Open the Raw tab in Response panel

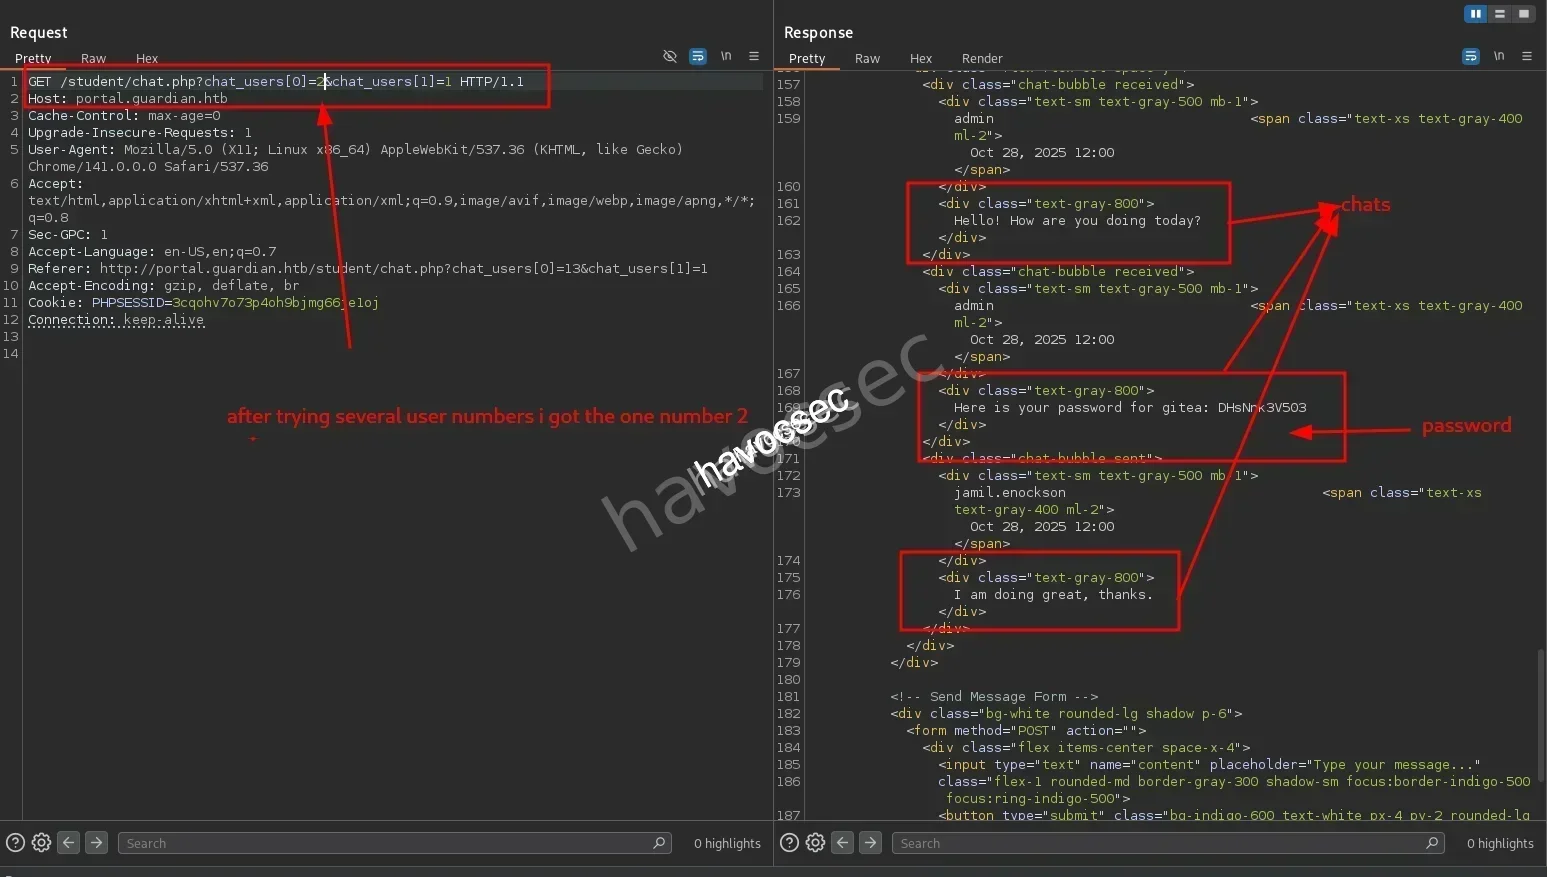coord(867,59)
